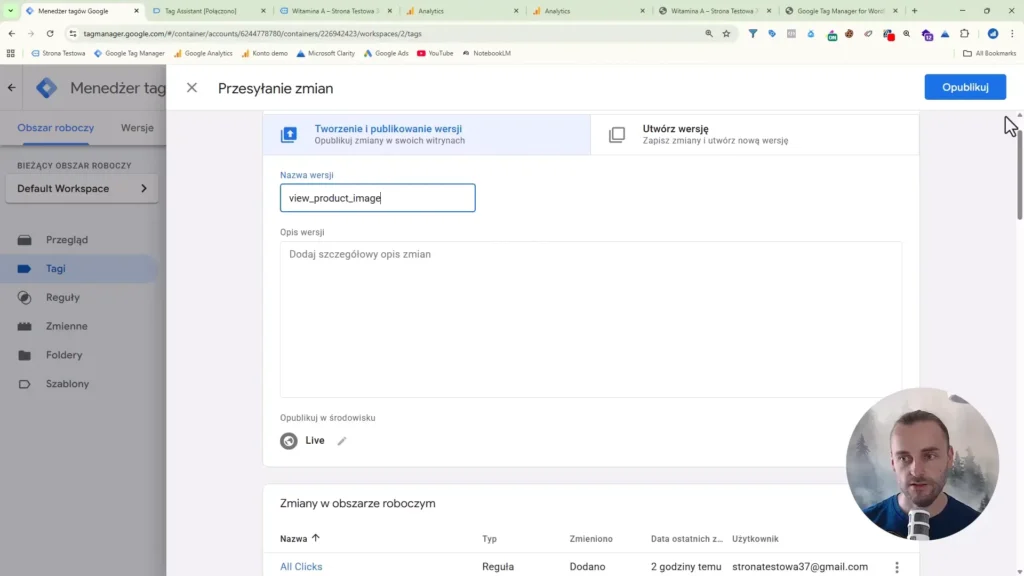Click the site info icon beside URL

(72, 33)
